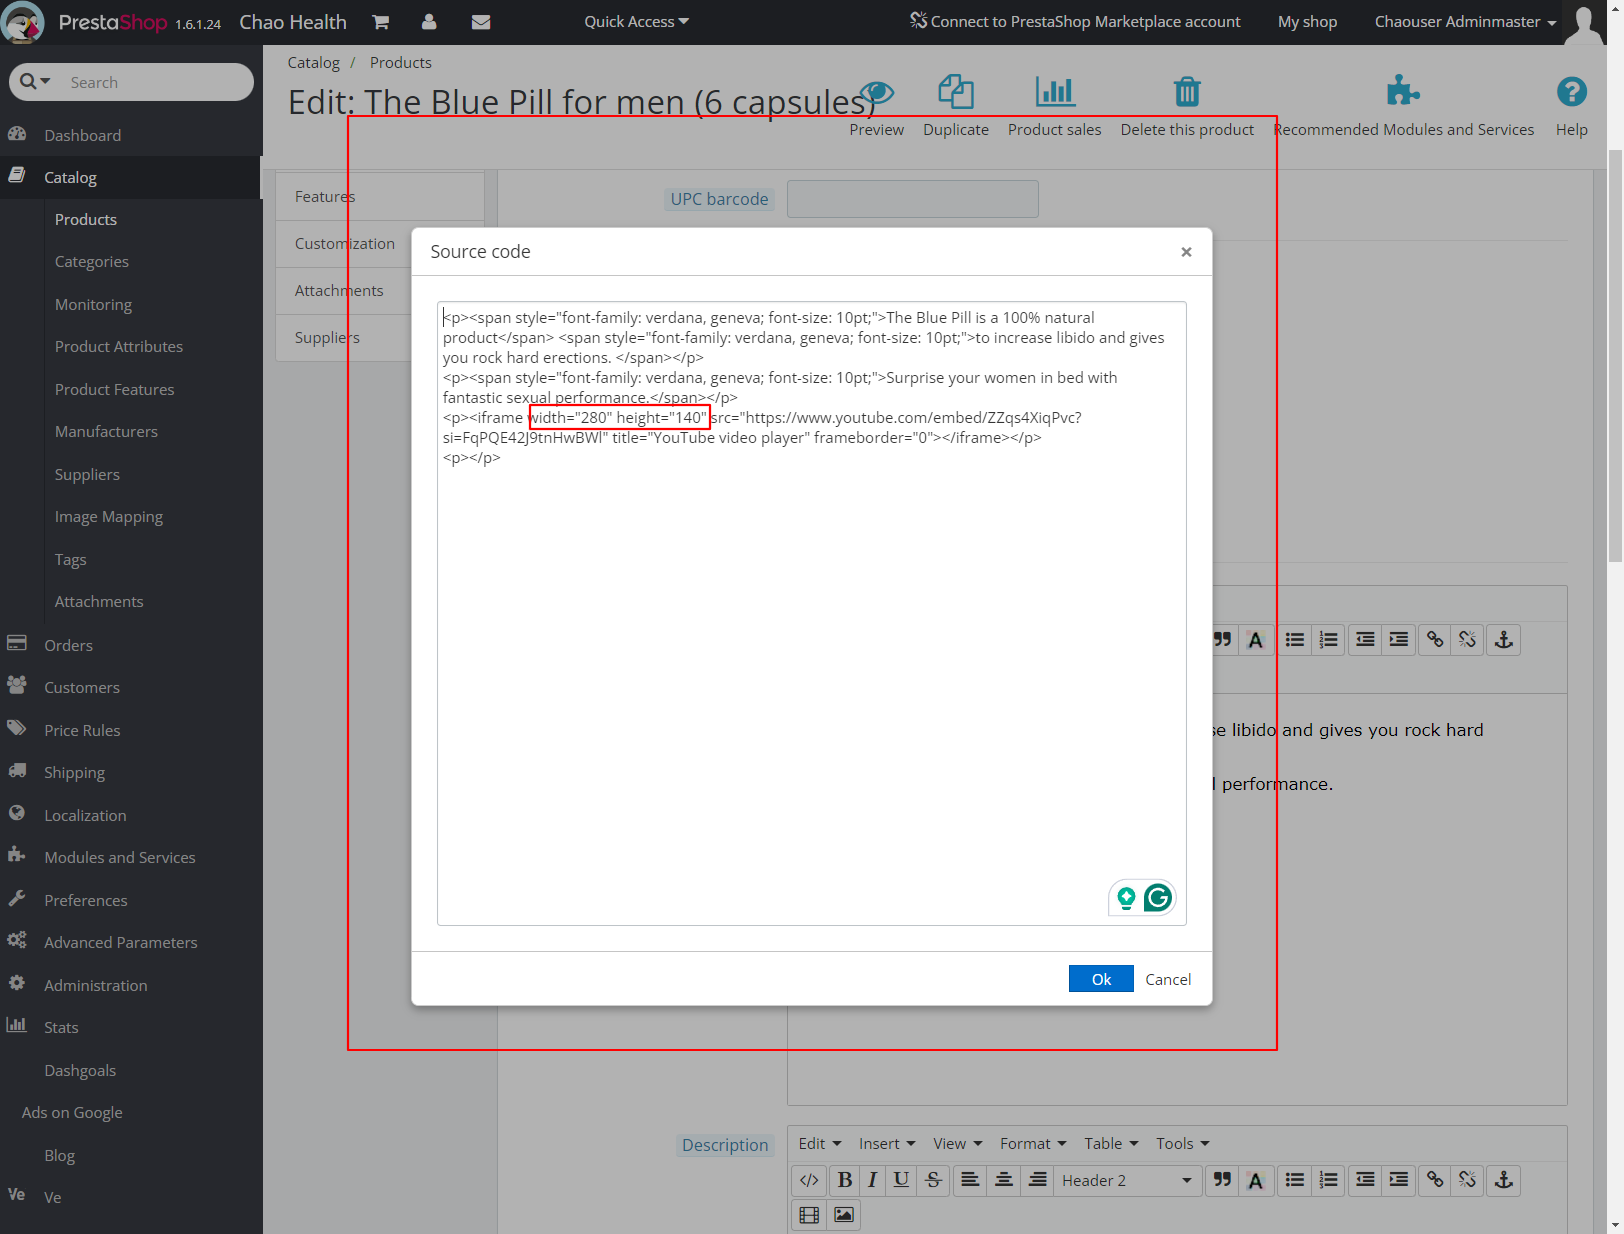The height and width of the screenshot is (1234, 1624).
Task: Click Products in the breadcrumb
Action: [x=401, y=63]
